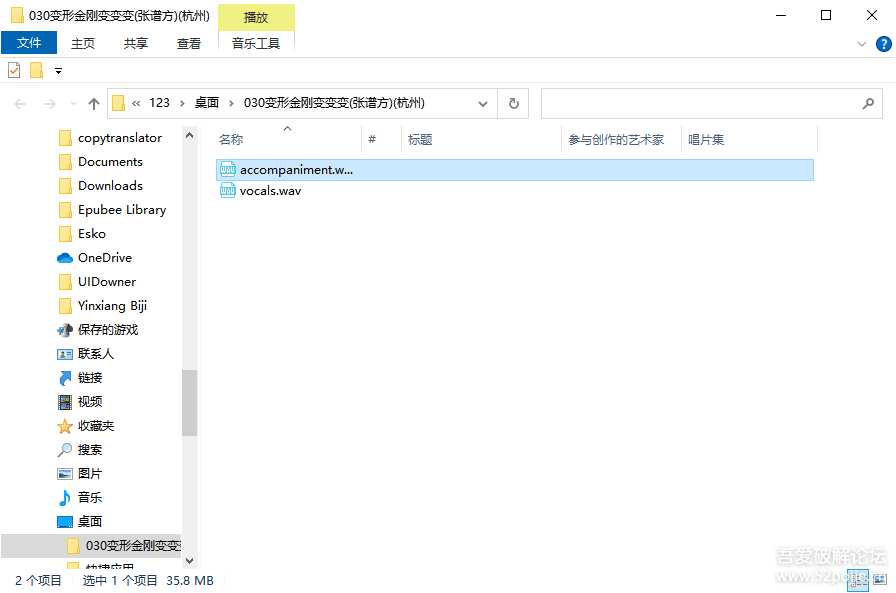Jump to 桌面 via the address bar breadcrumb

(x=206, y=103)
